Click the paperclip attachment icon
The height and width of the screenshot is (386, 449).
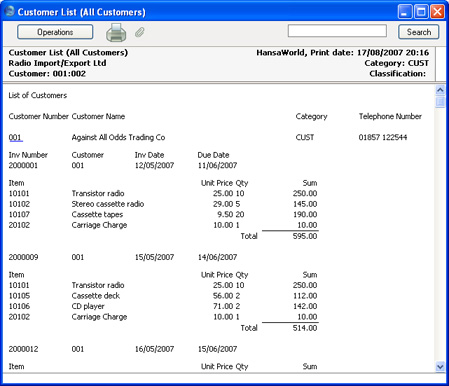(x=140, y=32)
